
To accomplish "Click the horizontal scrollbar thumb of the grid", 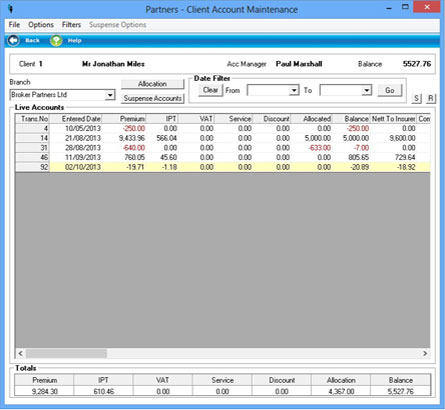I will [x=66, y=353].
